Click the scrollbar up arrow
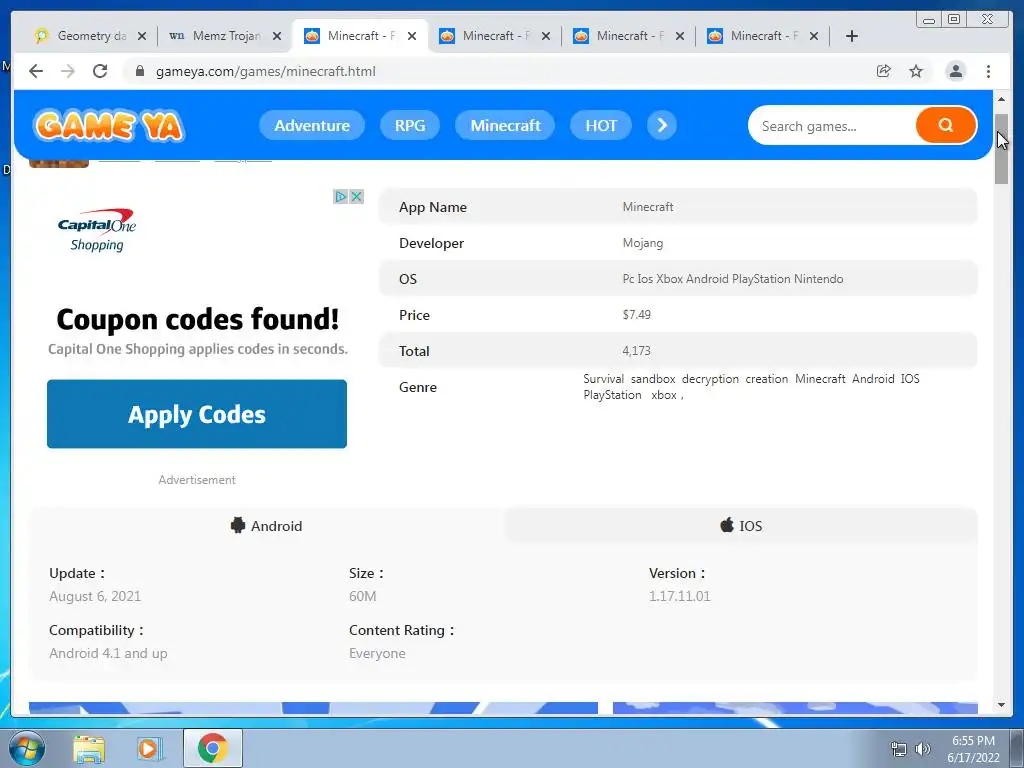1024x768 pixels. 1001,99
